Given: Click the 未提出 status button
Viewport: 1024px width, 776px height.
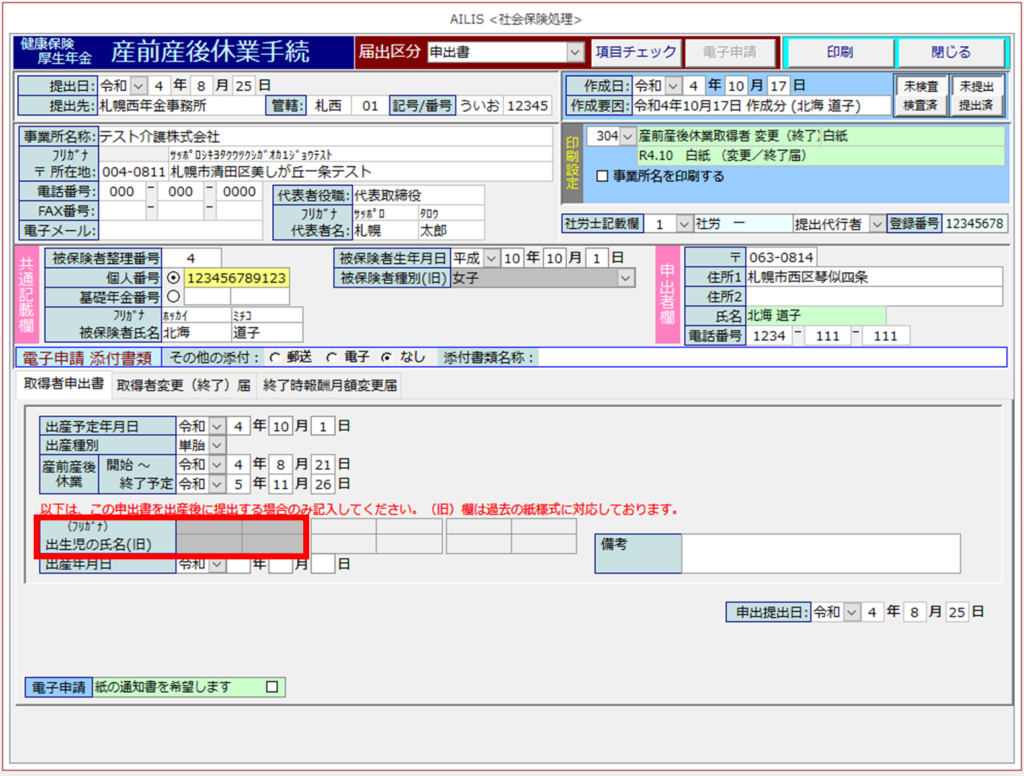Looking at the screenshot, I should pyautogui.click(x=975, y=86).
